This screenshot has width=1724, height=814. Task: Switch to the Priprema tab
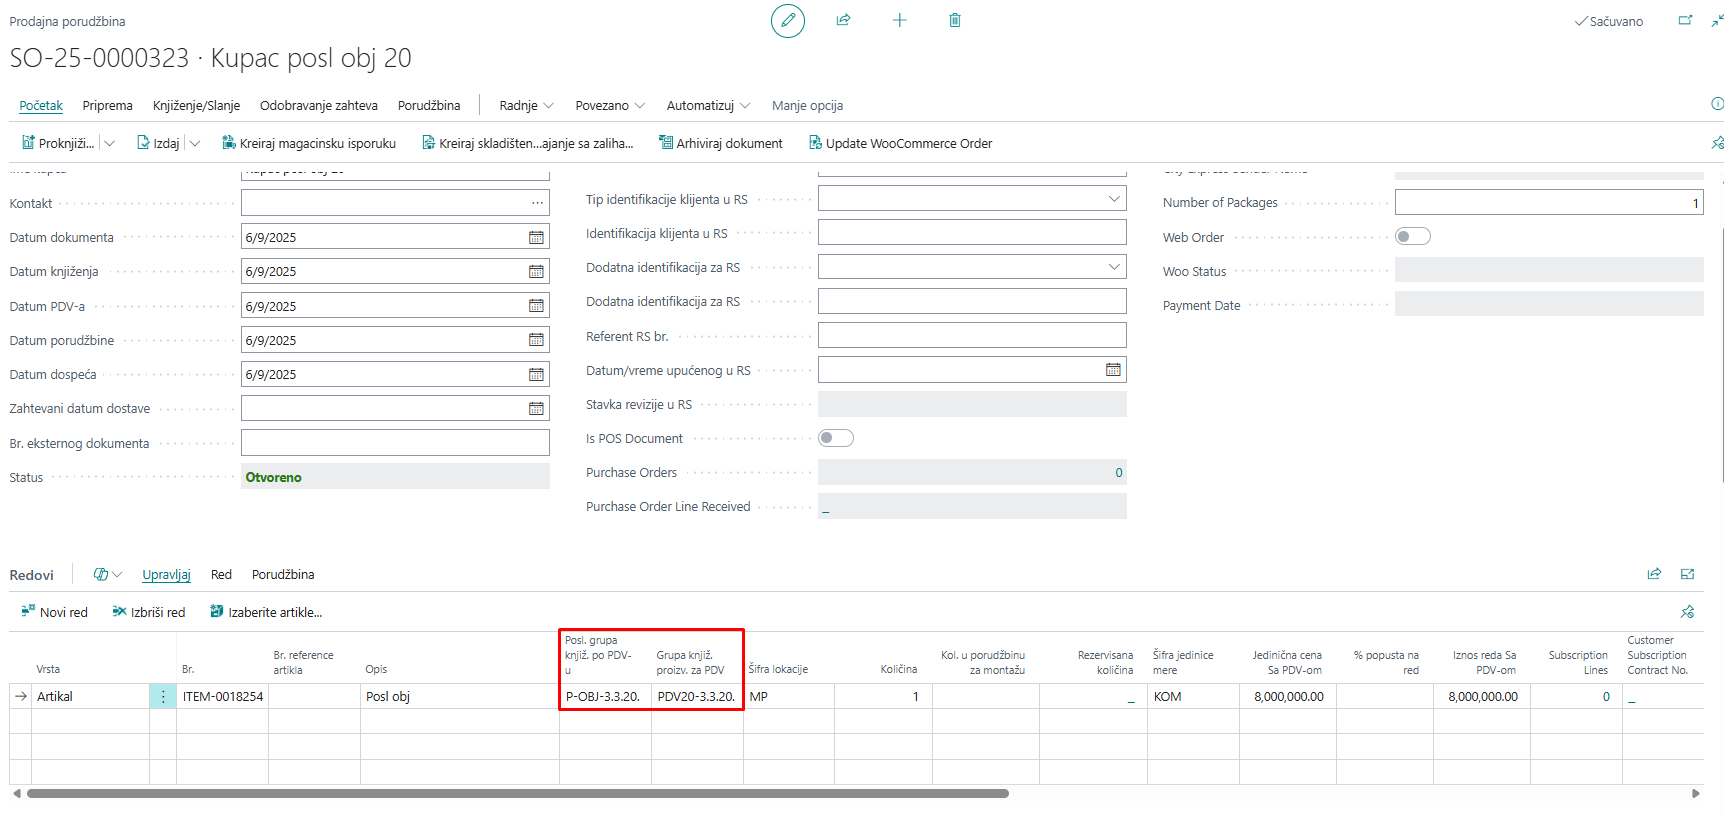tap(107, 106)
